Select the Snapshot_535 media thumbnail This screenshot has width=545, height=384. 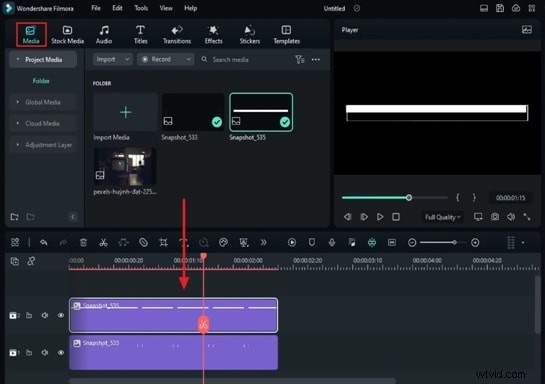pos(261,112)
